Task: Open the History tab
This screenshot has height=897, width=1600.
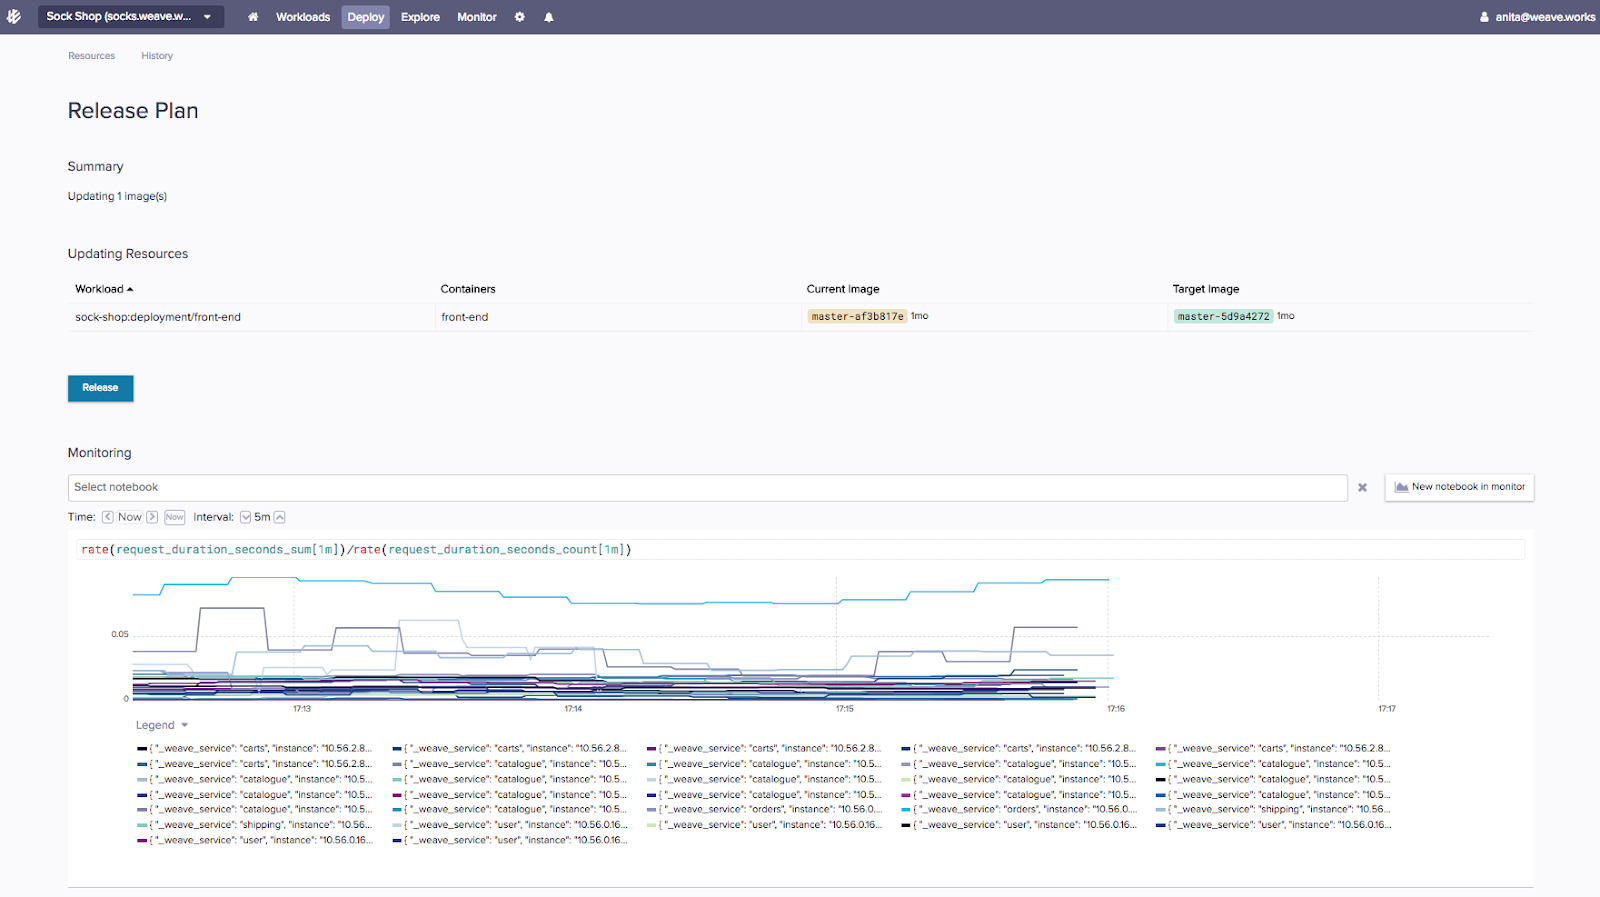Action: pos(157,56)
